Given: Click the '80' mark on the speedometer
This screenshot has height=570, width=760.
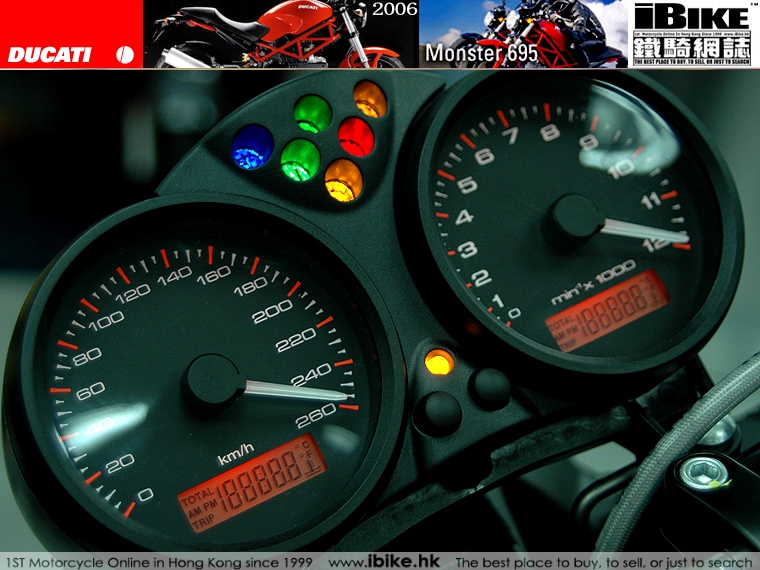Looking at the screenshot, I should pyautogui.click(x=88, y=357).
